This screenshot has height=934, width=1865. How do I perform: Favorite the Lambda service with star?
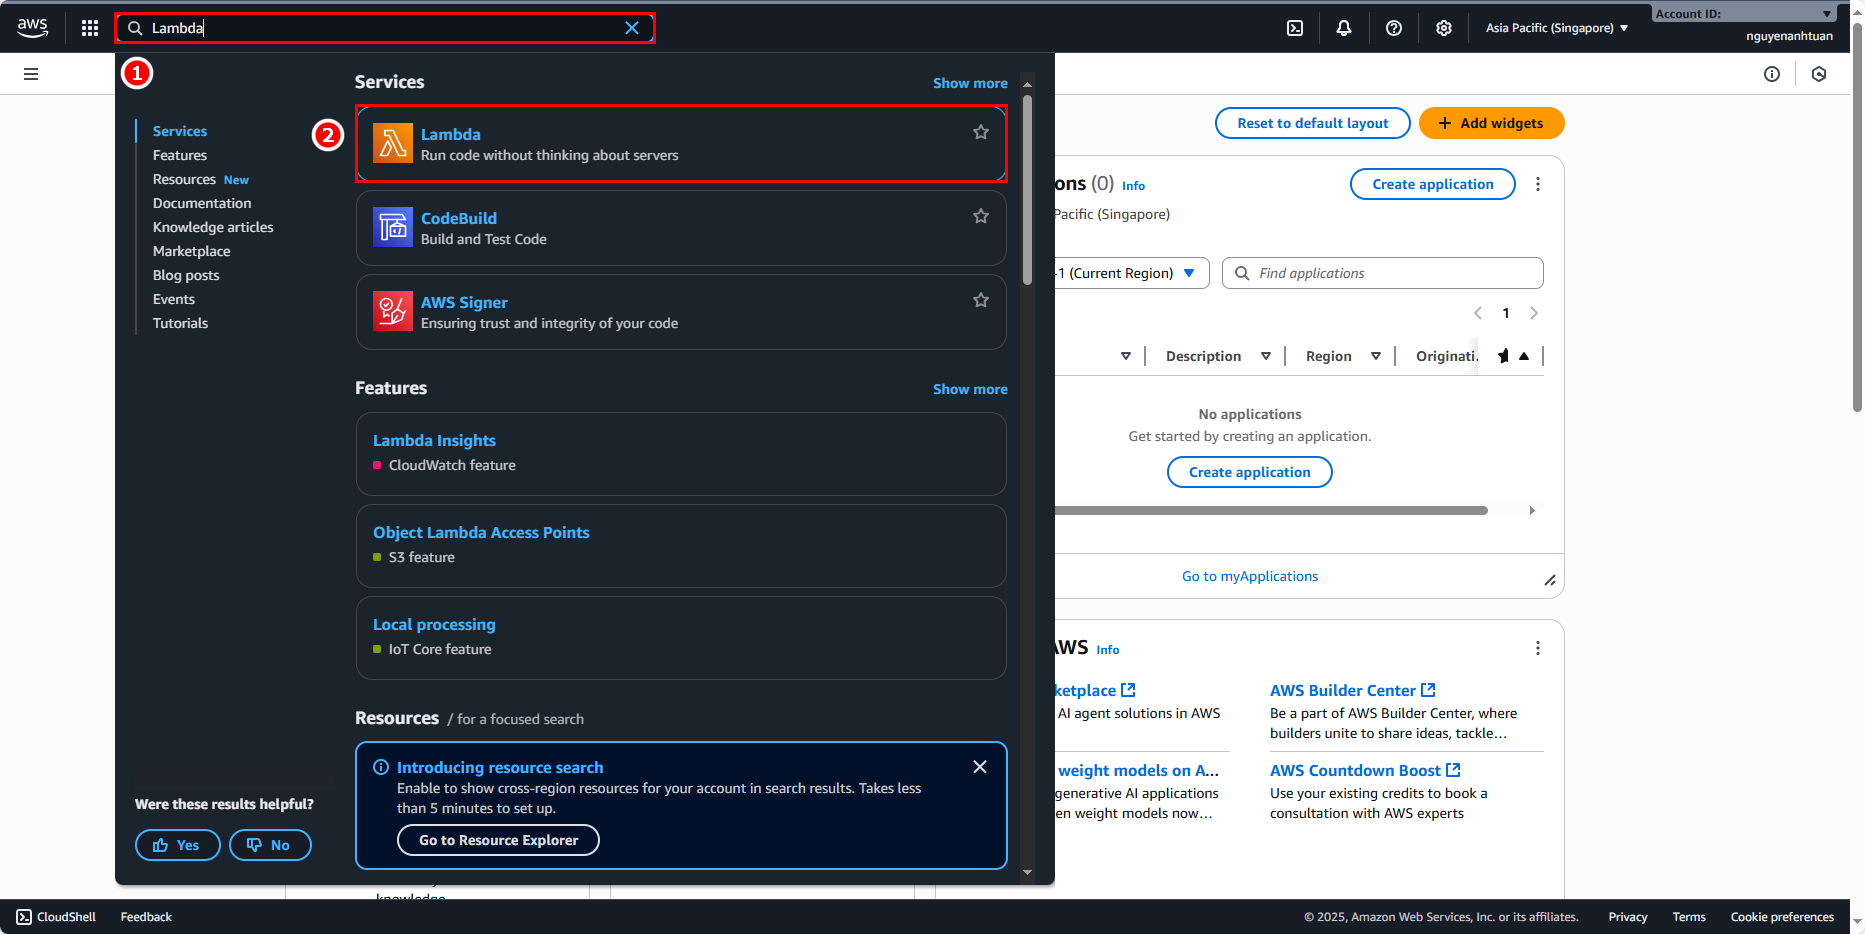click(x=981, y=132)
